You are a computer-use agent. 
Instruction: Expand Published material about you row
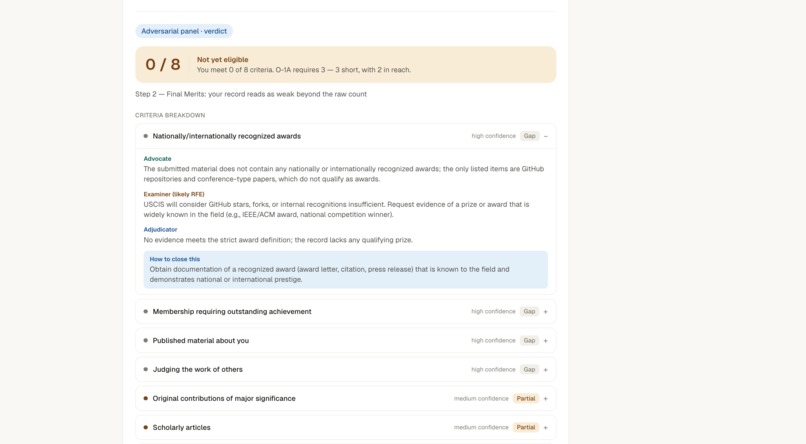click(x=545, y=341)
